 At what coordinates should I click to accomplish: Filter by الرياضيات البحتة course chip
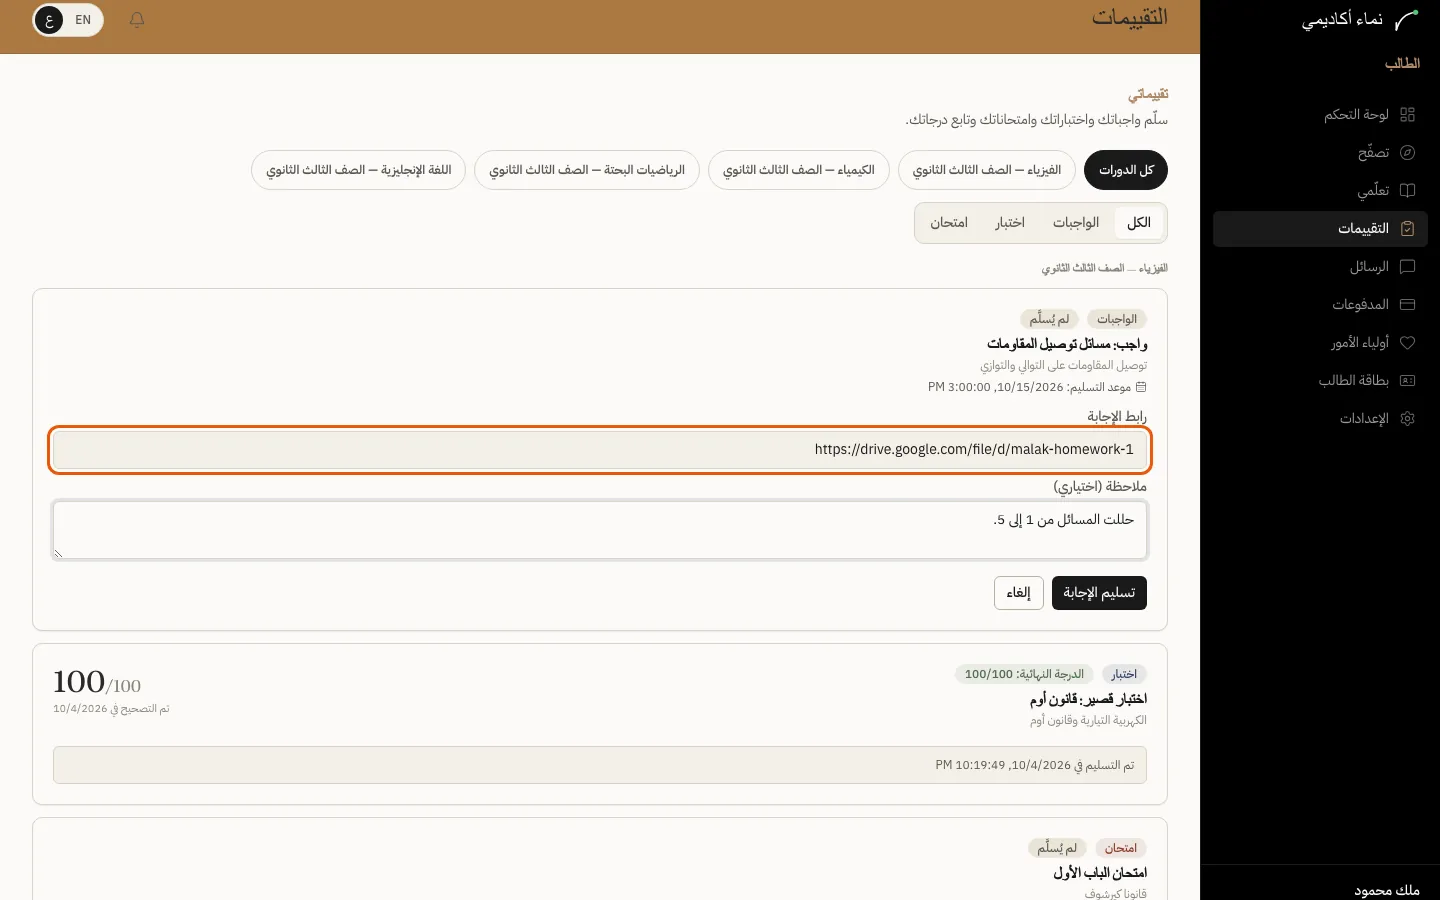tap(587, 170)
